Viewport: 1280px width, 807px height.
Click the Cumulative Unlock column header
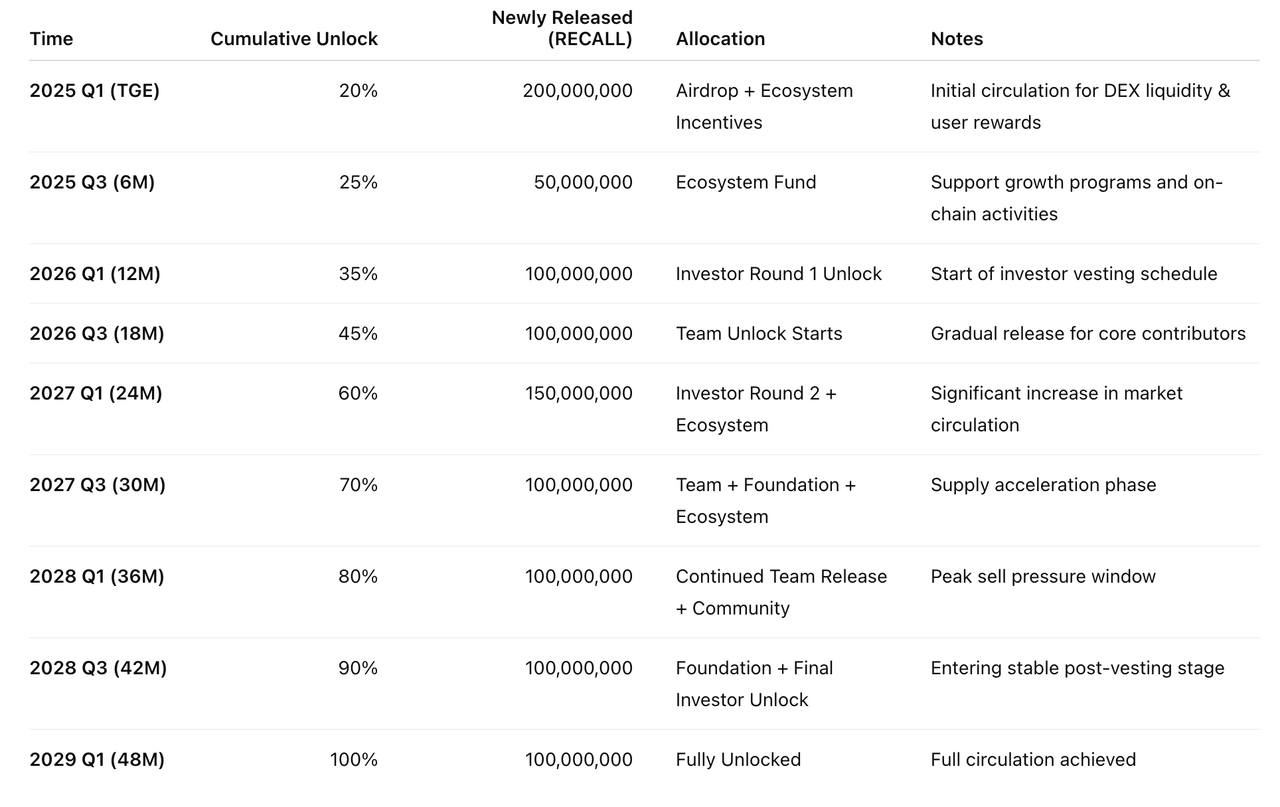294,39
